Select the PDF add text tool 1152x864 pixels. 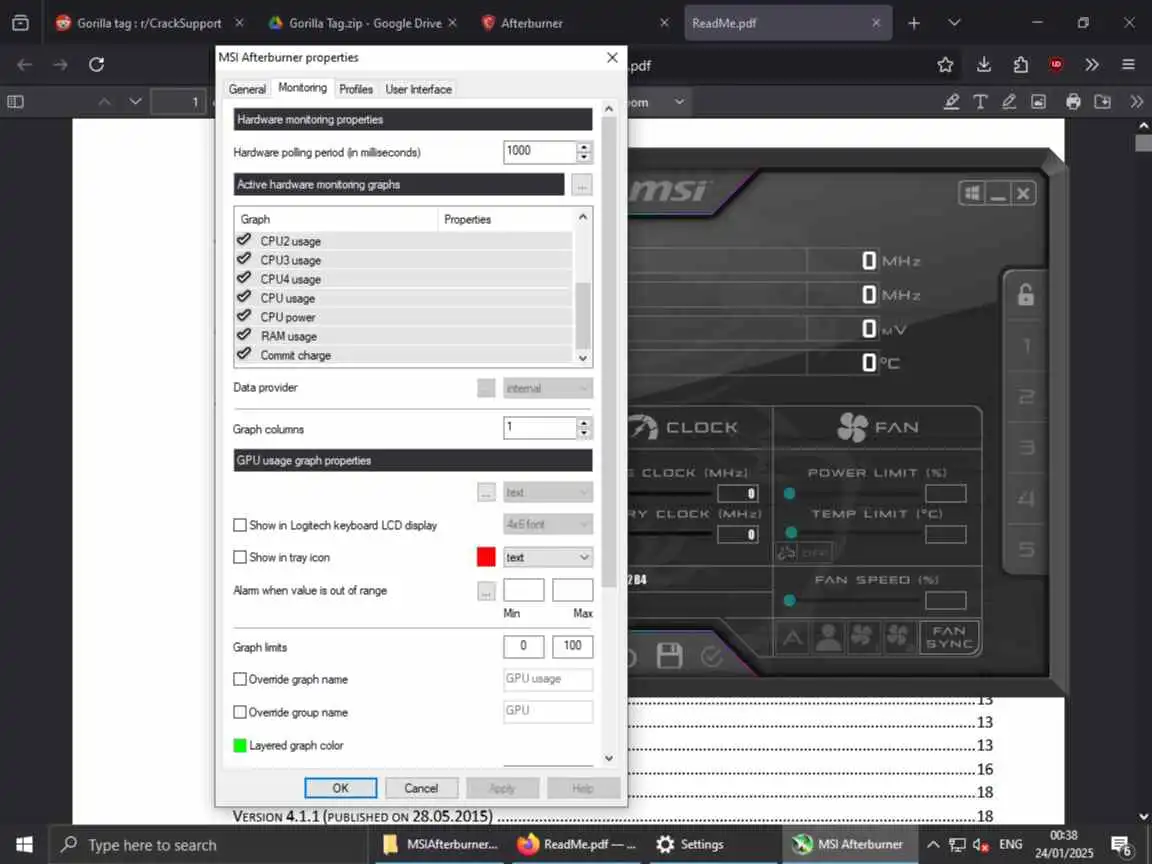point(980,101)
